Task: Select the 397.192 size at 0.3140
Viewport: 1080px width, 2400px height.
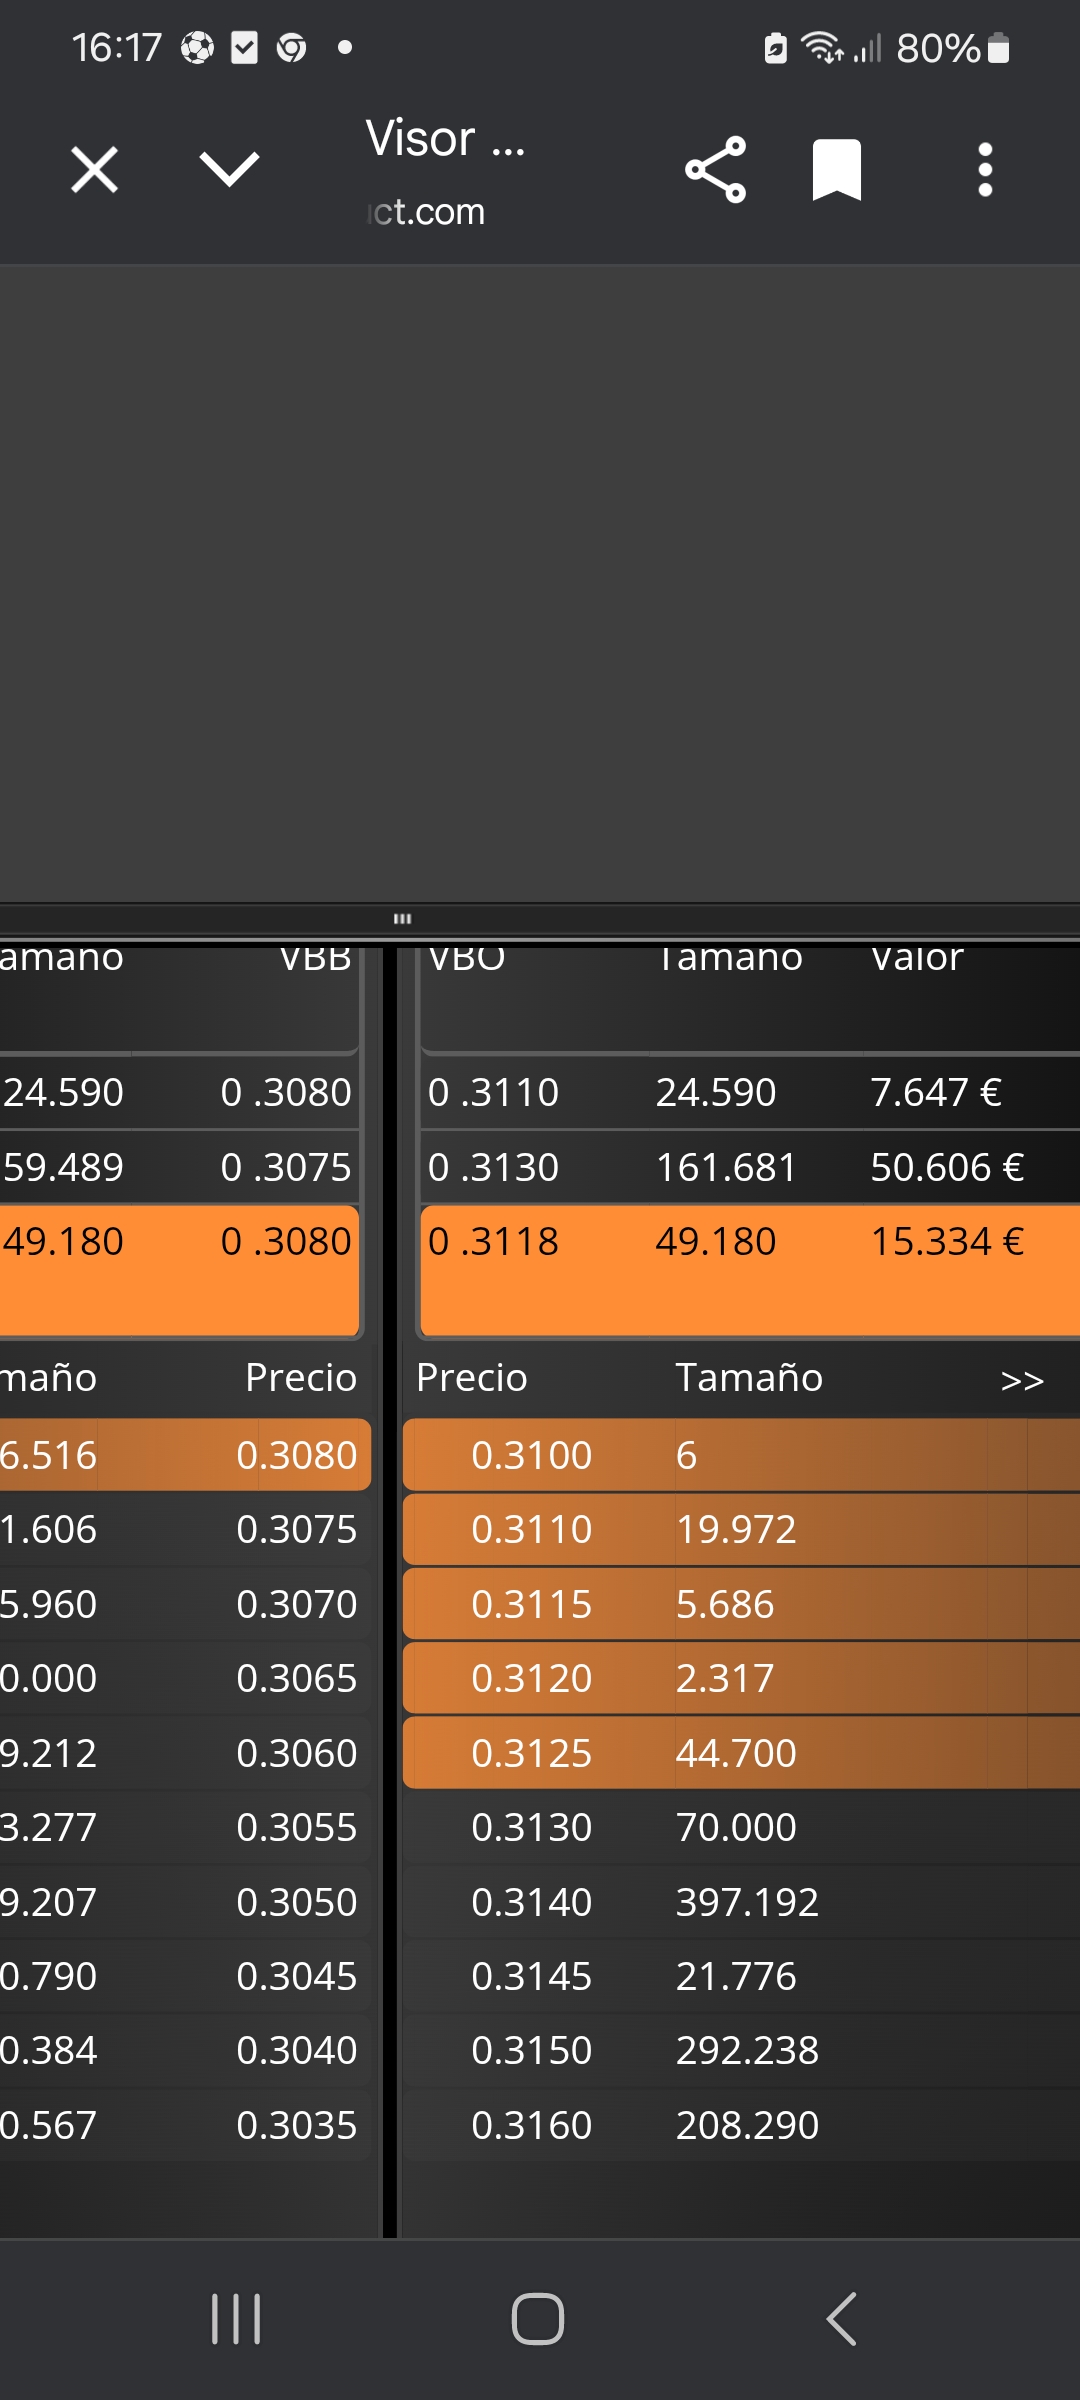Action: (x=747, y=1902)
